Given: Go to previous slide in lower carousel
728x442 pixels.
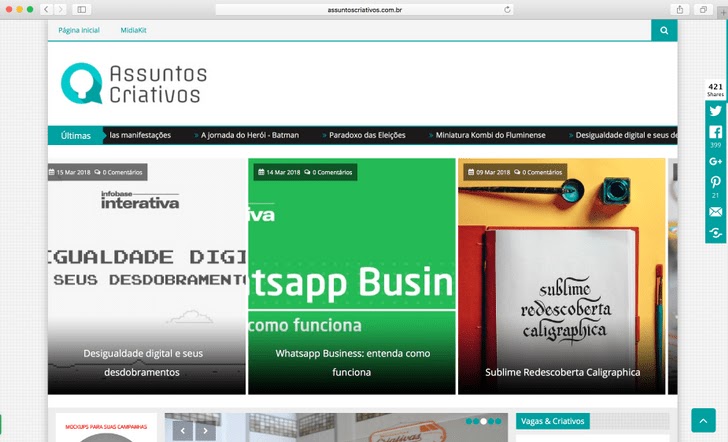Looking at the screenshot, I should [x=182, y=431].
